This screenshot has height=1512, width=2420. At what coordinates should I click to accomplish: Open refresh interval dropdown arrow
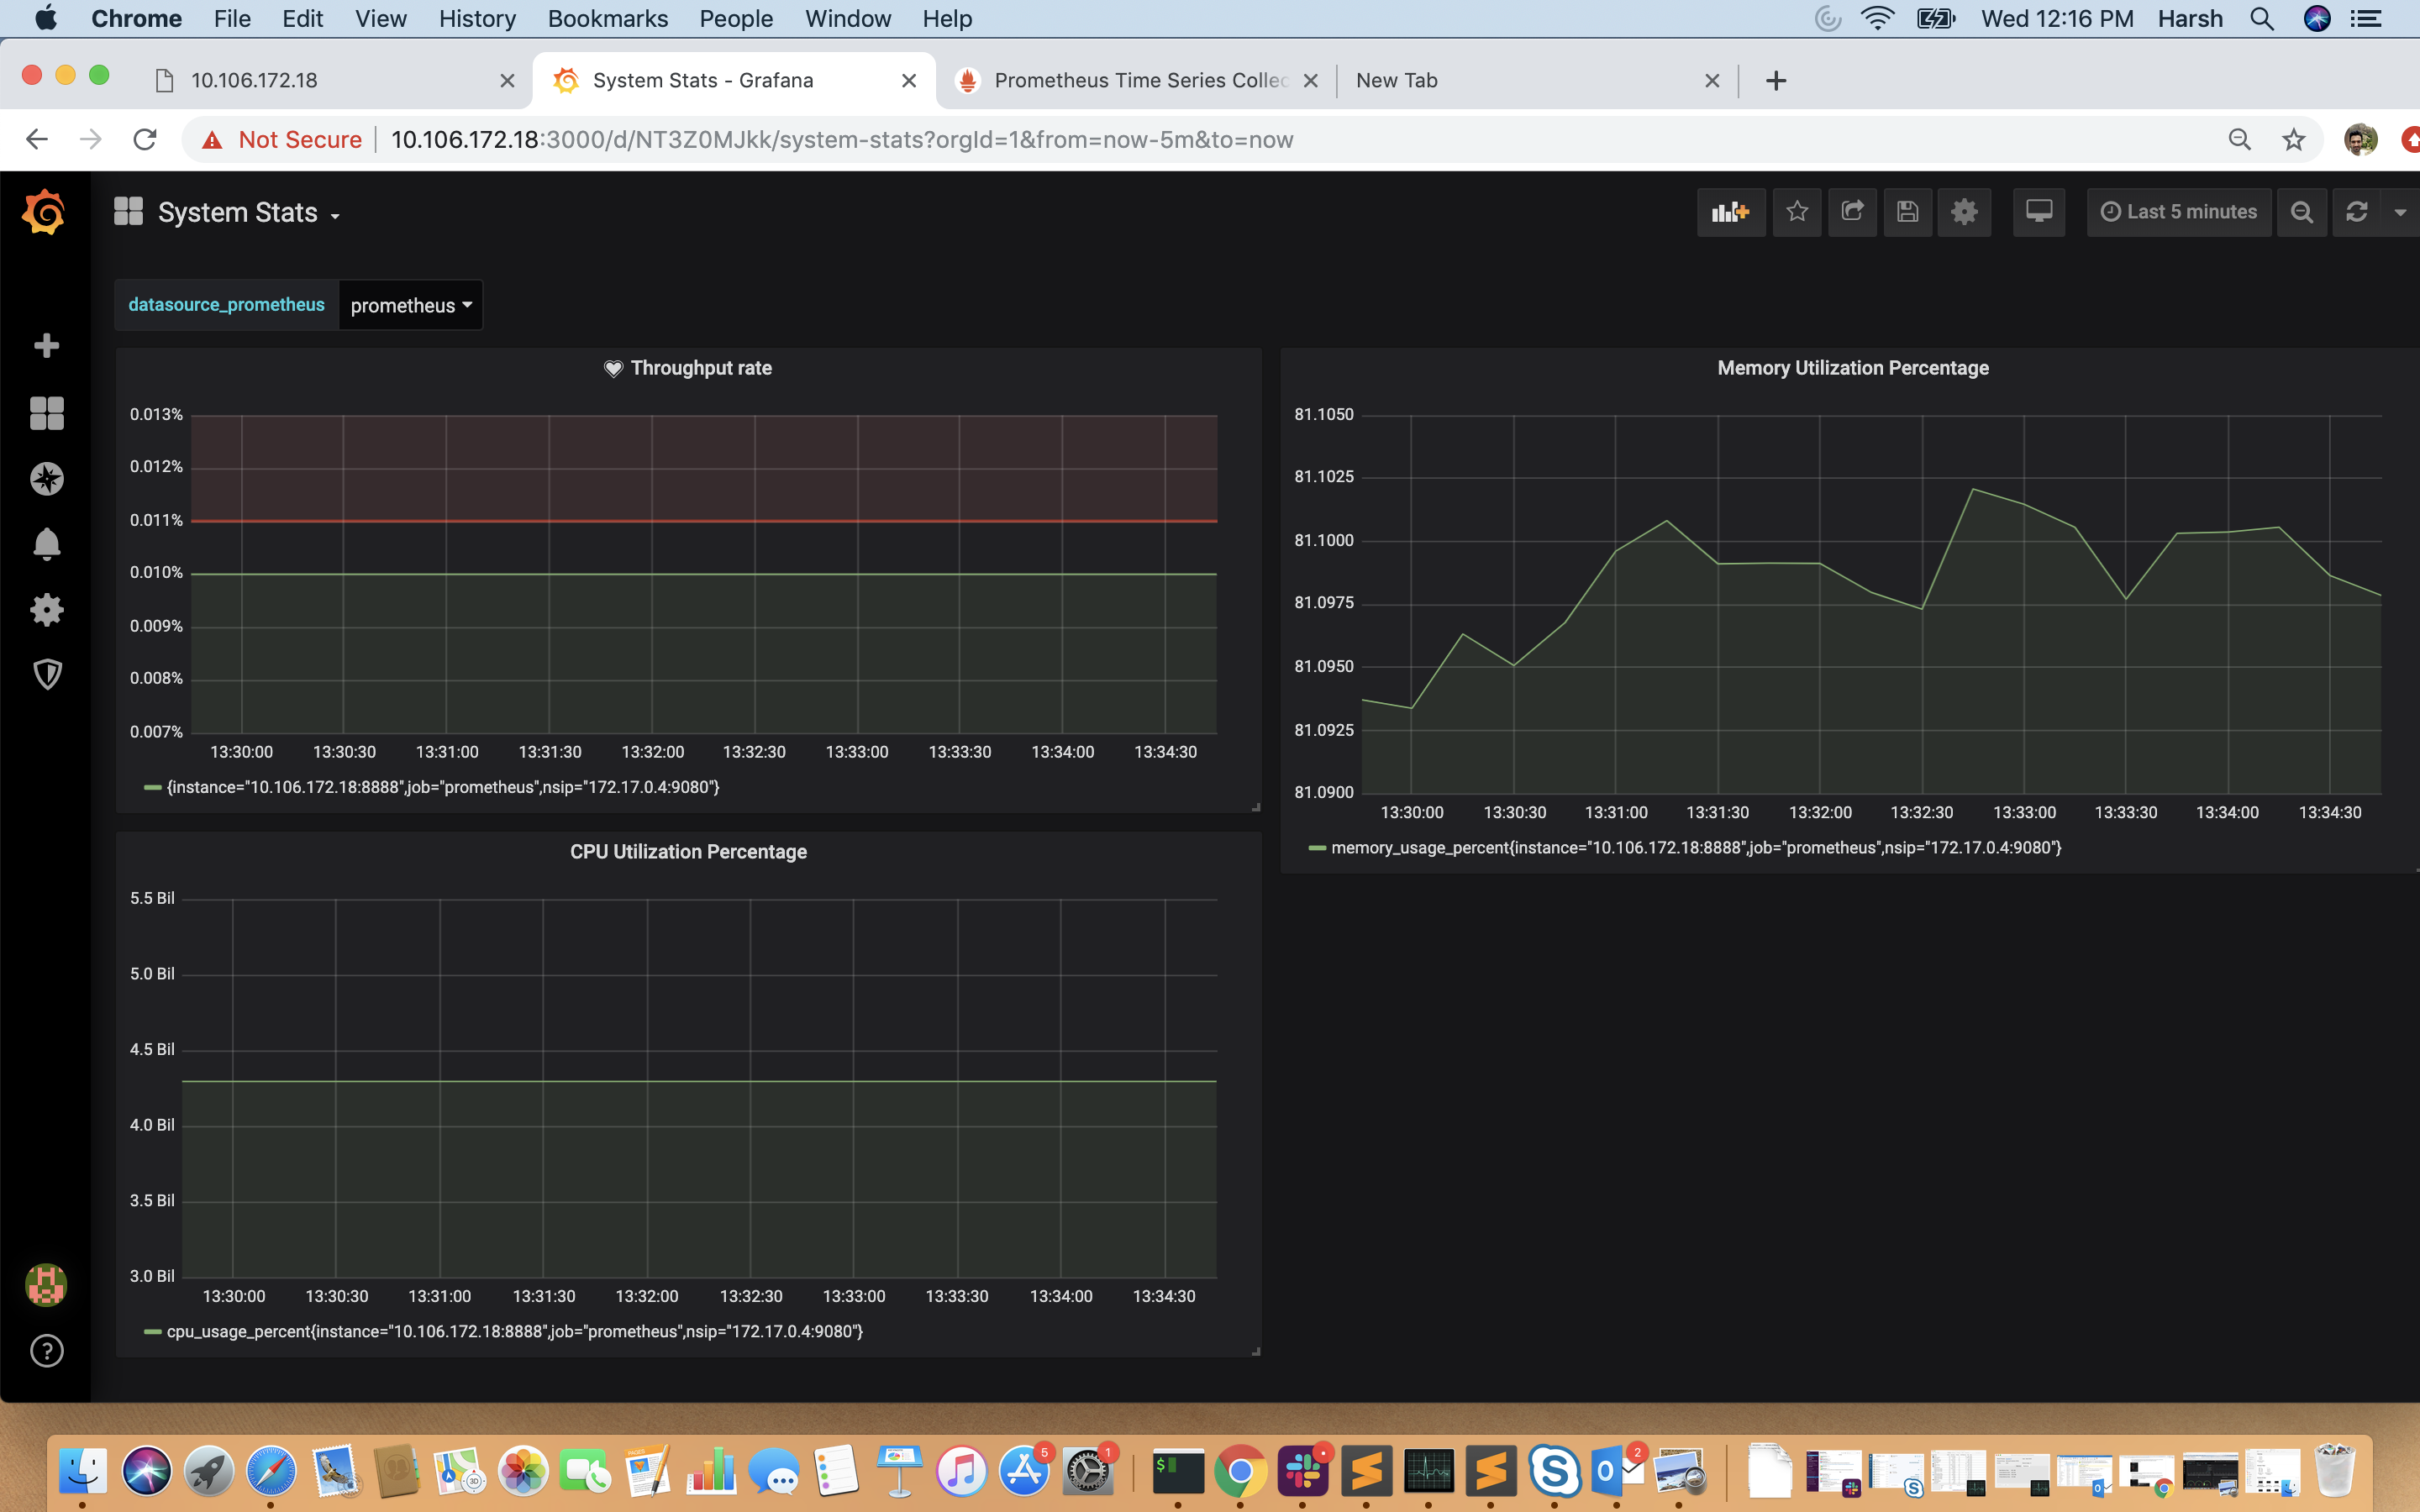point(2399,212)
